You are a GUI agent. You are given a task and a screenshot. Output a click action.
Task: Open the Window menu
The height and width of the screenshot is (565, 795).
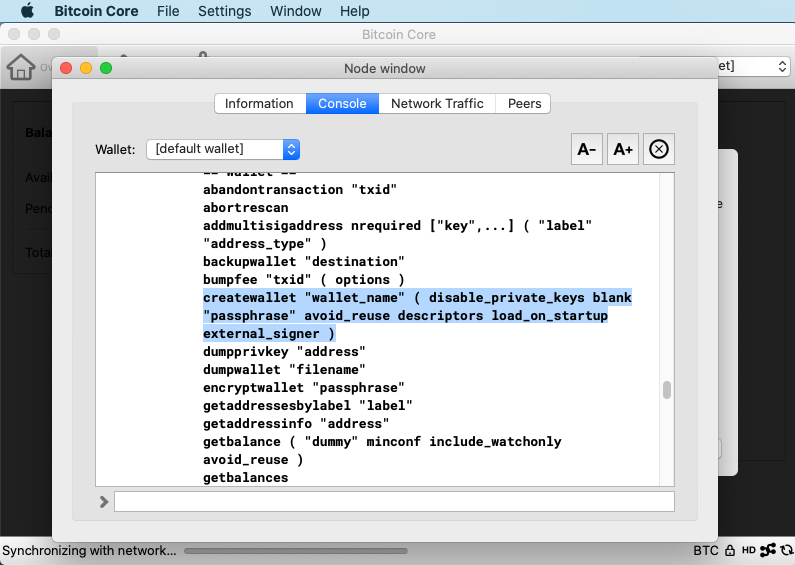pyautogui.click(x=296, y=11)
